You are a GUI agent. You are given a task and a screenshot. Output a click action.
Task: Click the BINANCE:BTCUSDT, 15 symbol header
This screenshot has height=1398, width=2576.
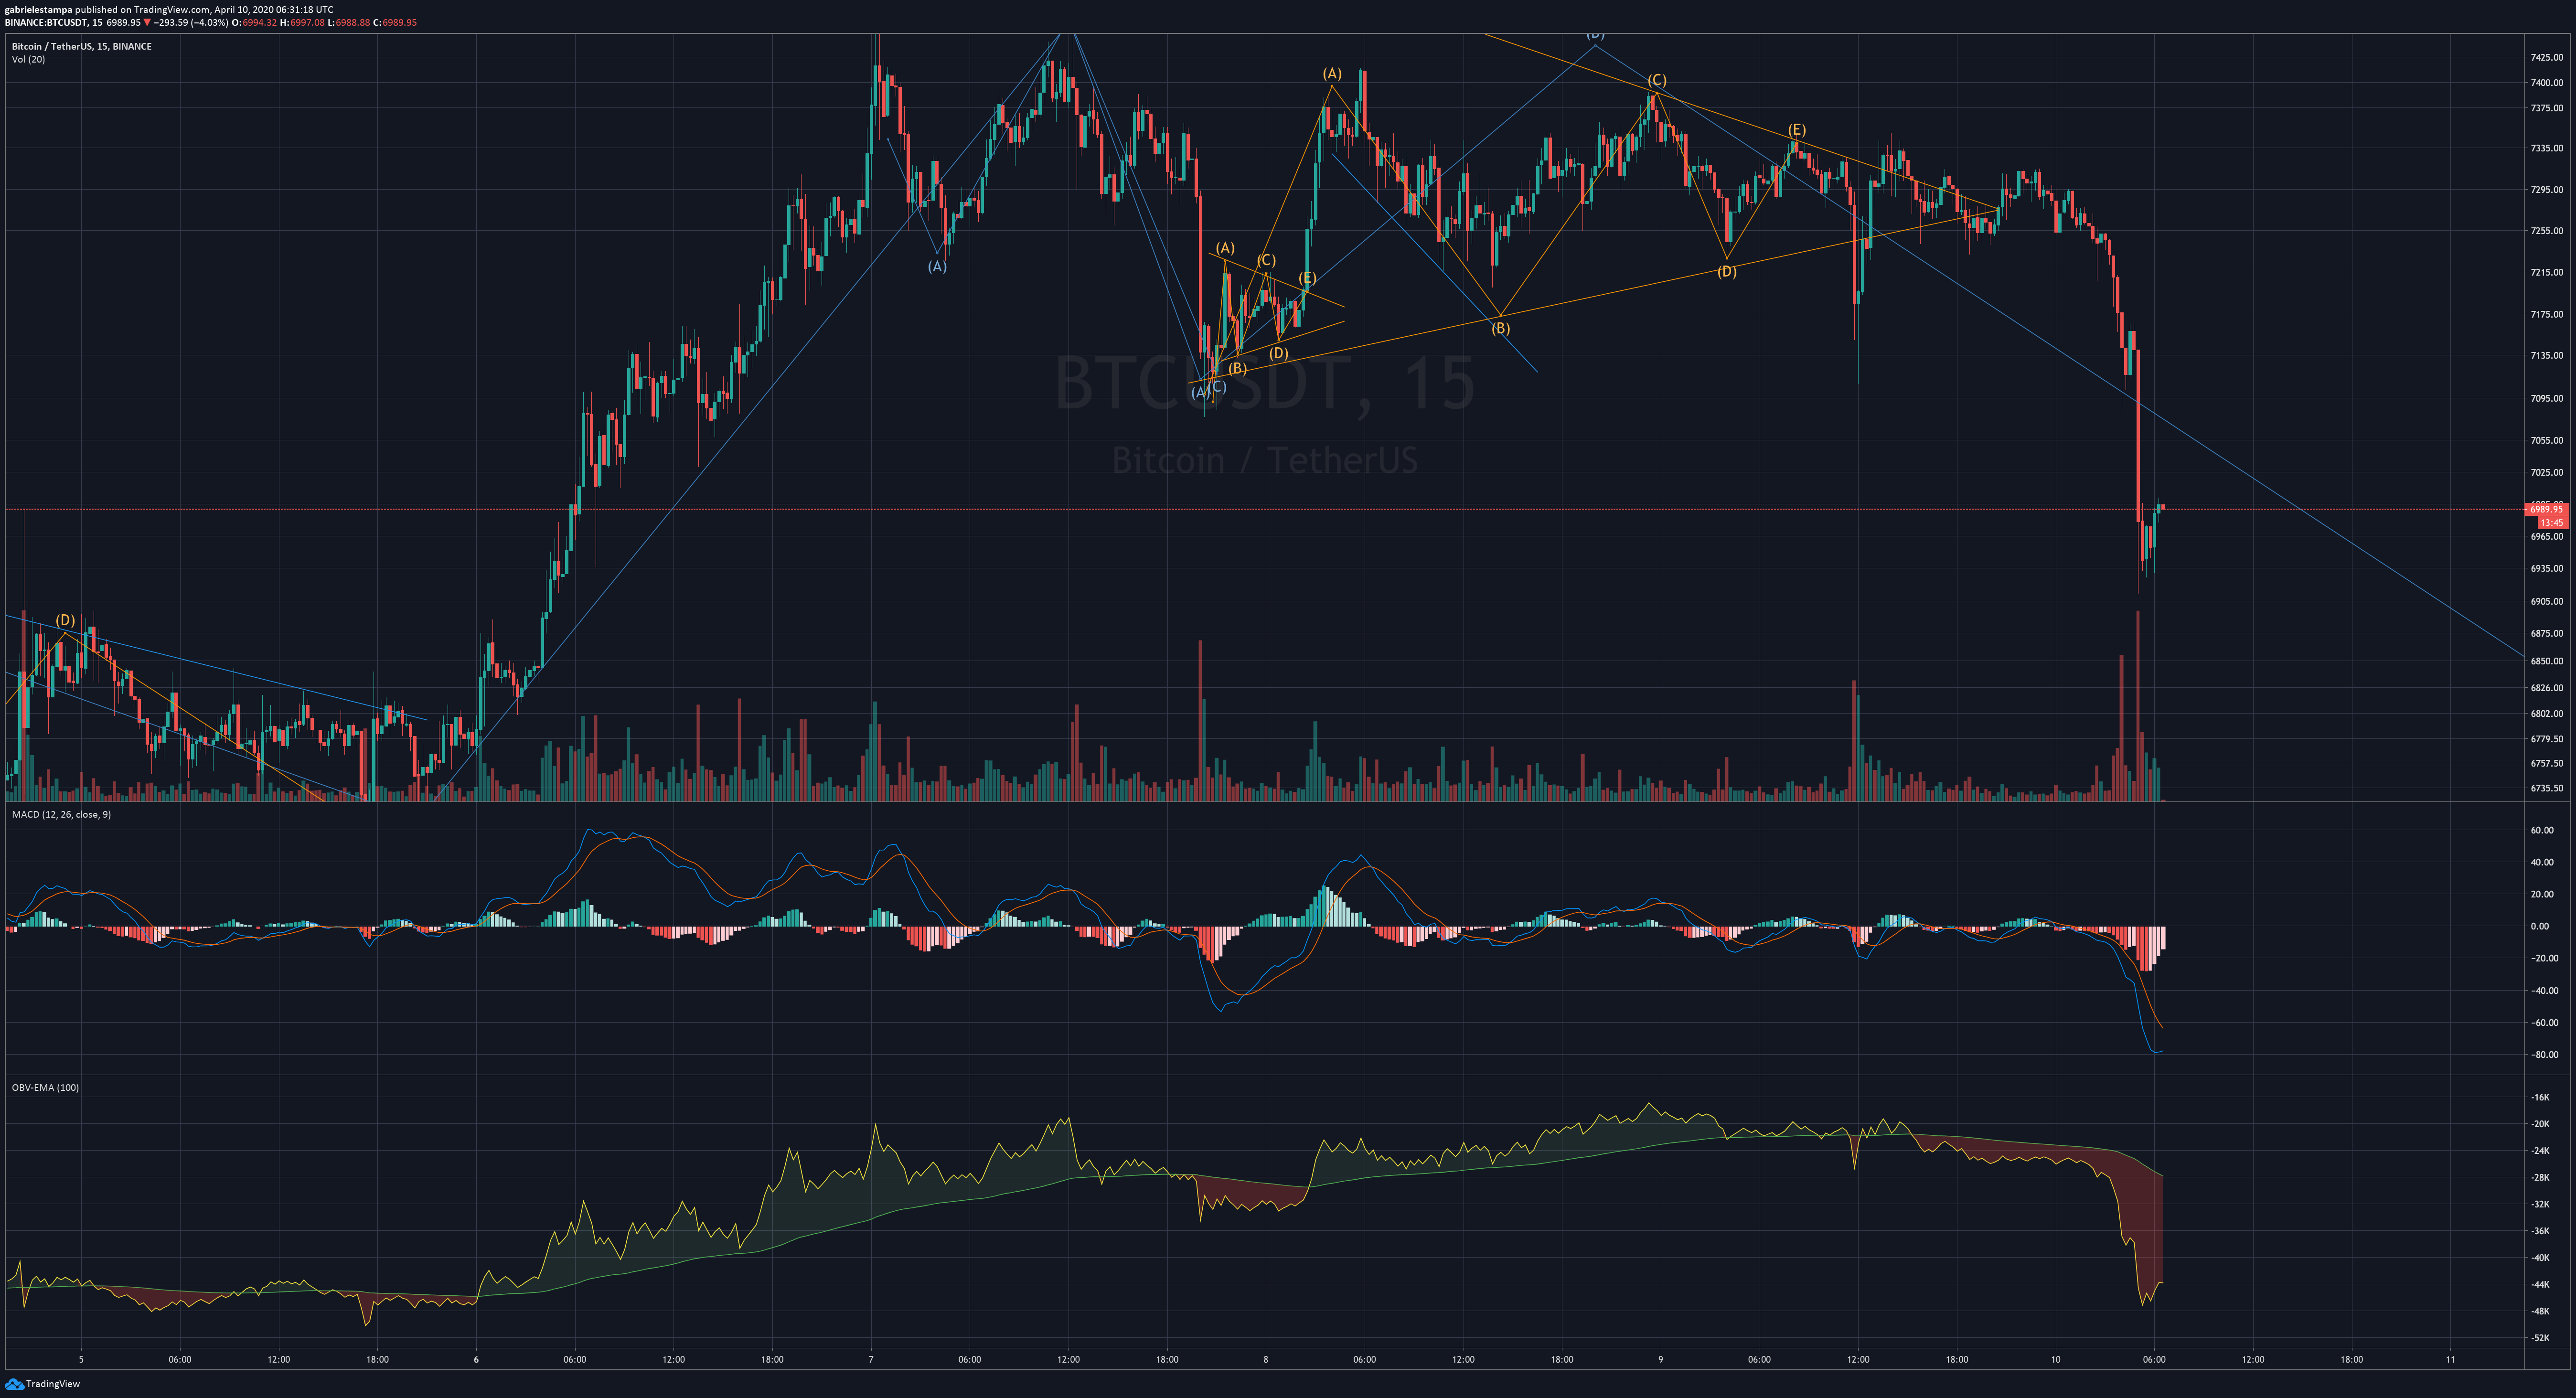tap(53, 22)
